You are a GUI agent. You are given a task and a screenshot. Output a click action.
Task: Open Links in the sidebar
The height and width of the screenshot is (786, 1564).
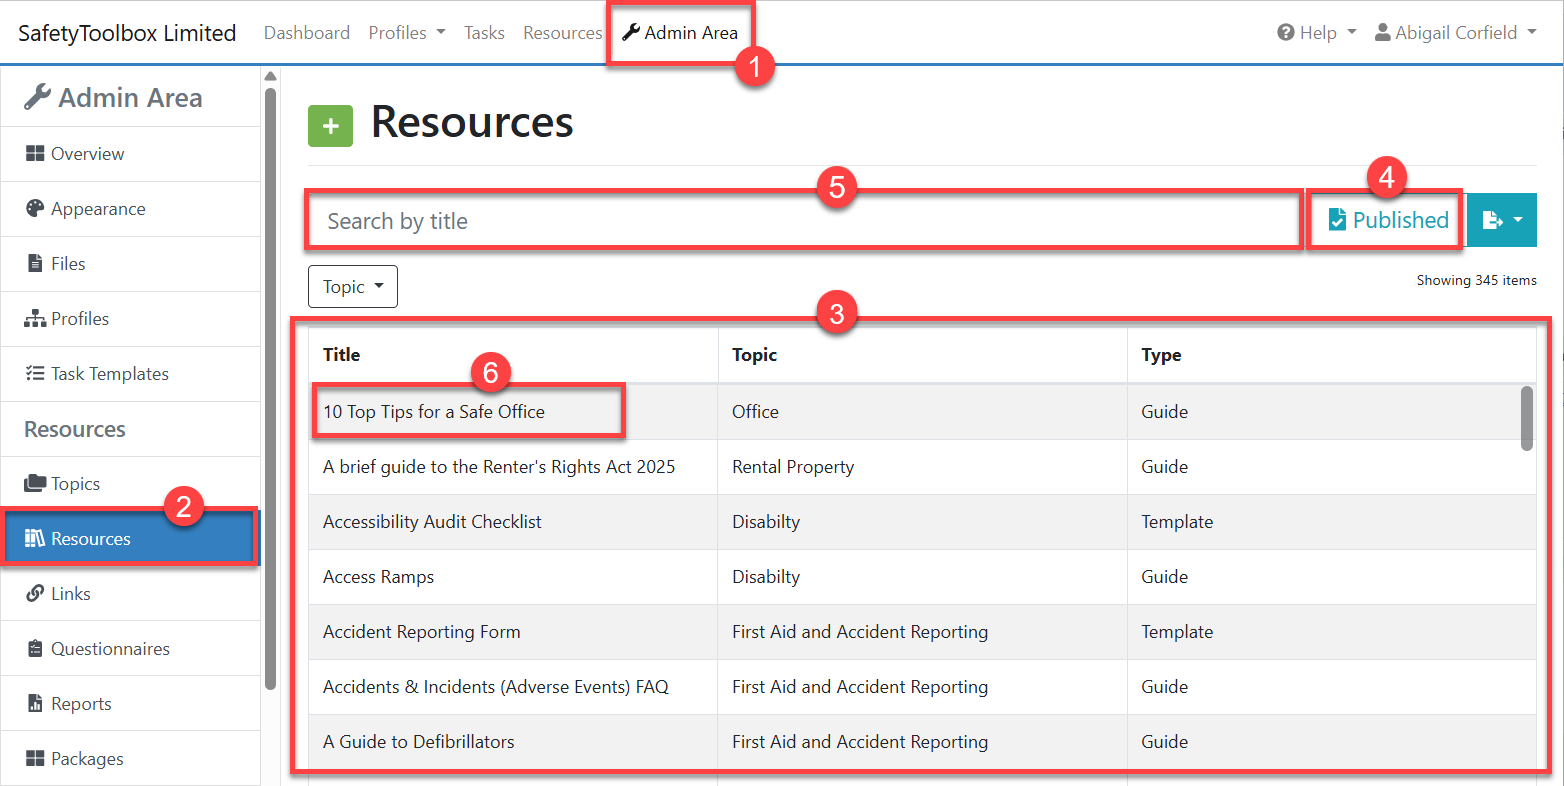70,594
